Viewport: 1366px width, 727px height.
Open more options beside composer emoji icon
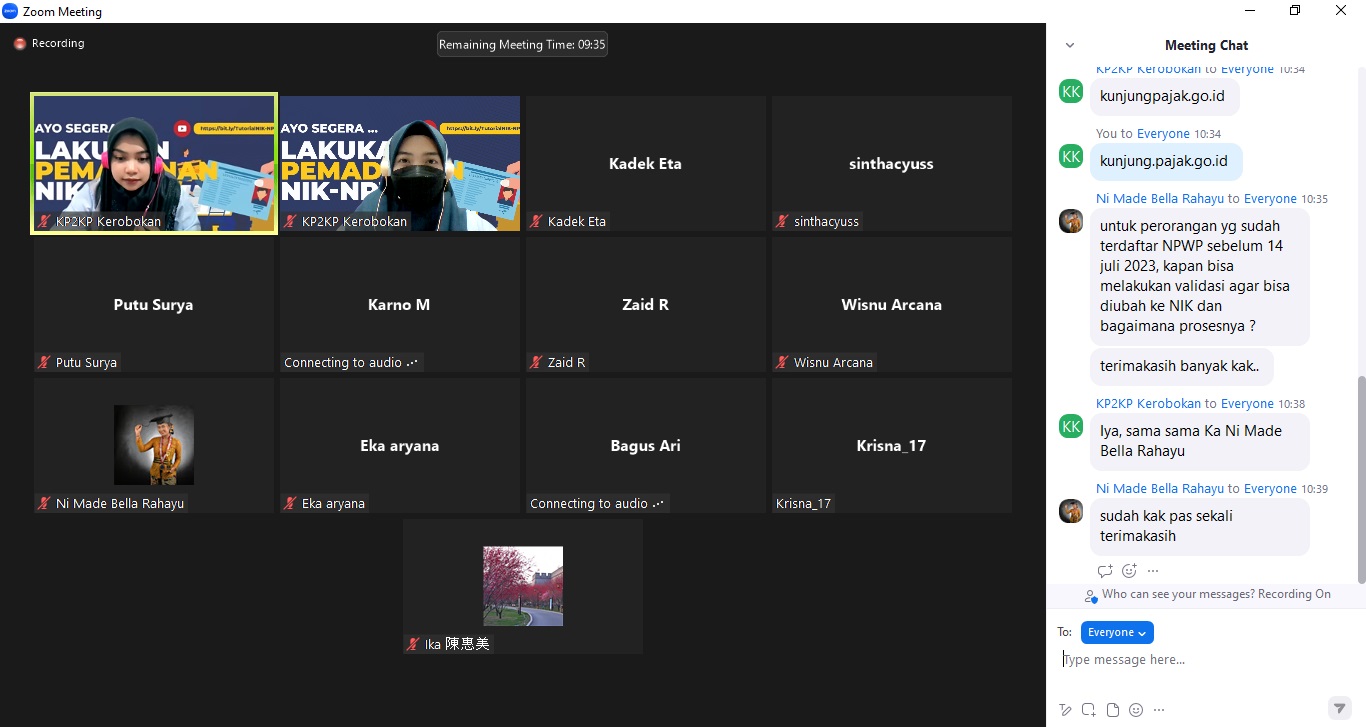[1158, 710]
